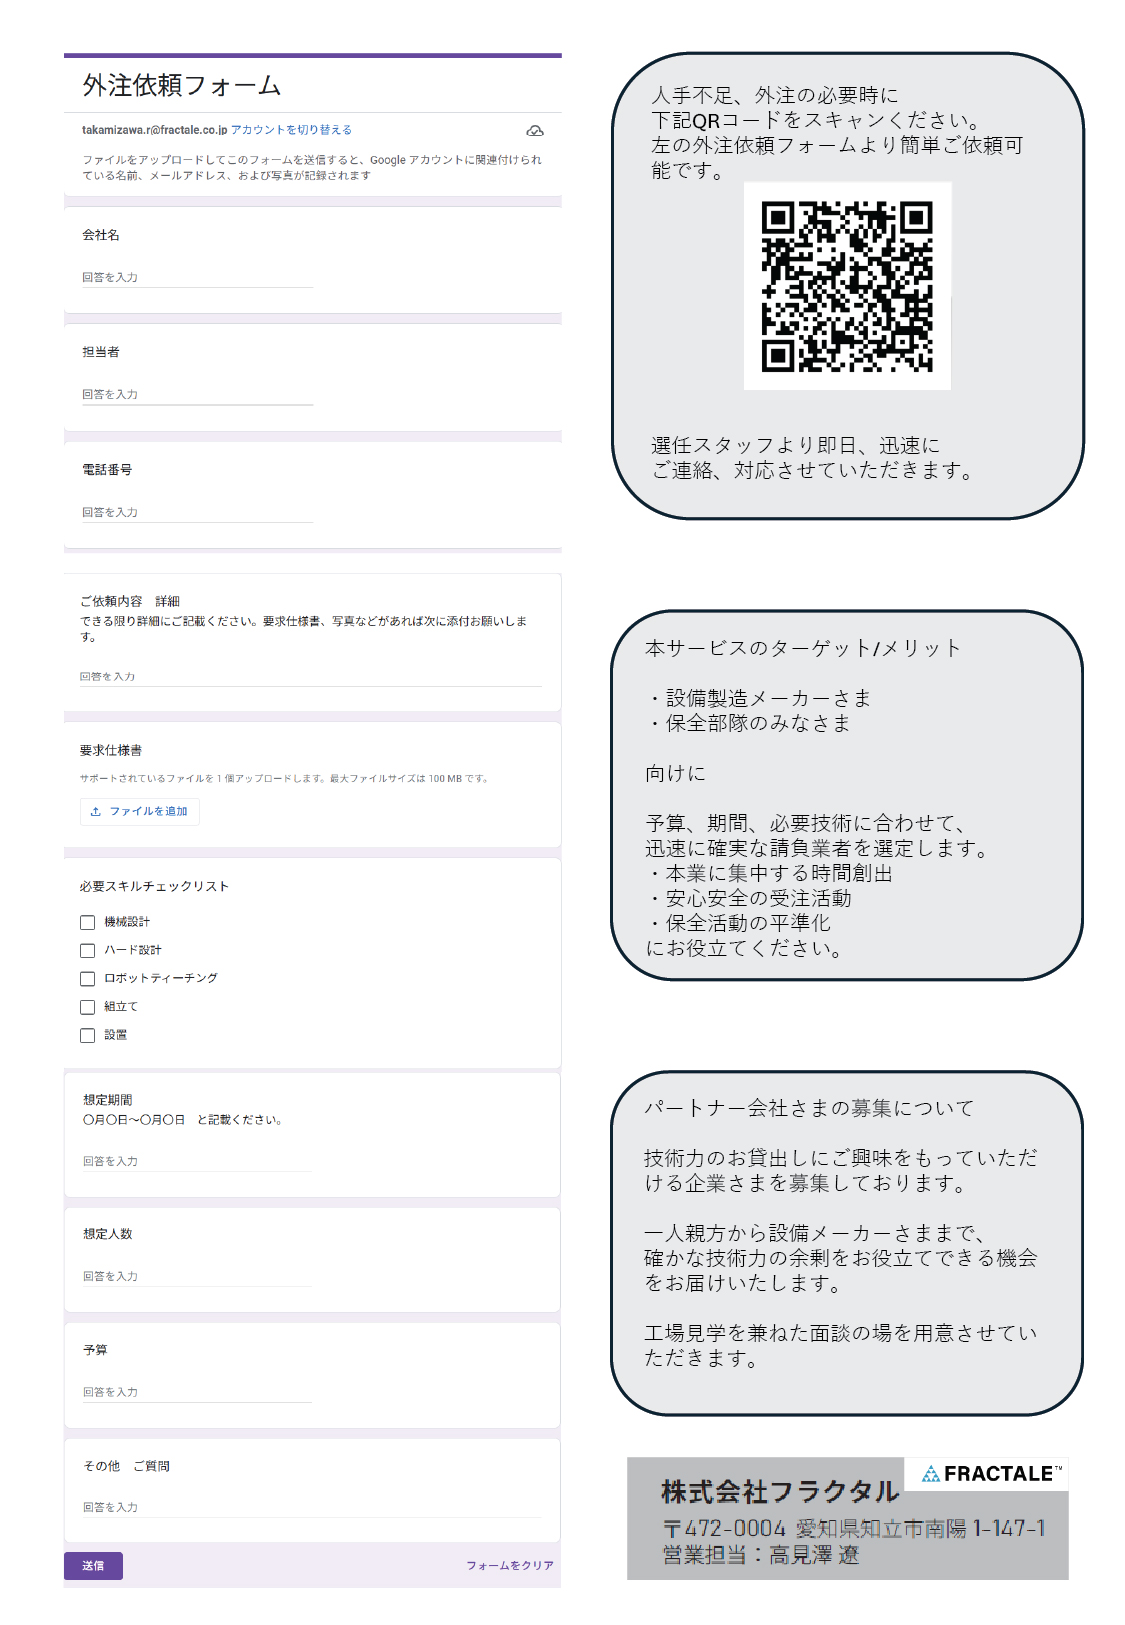The image size is (1125, 1625).
Task: Click the upload icon beside ファイルを追加
Action: point(96,812)
